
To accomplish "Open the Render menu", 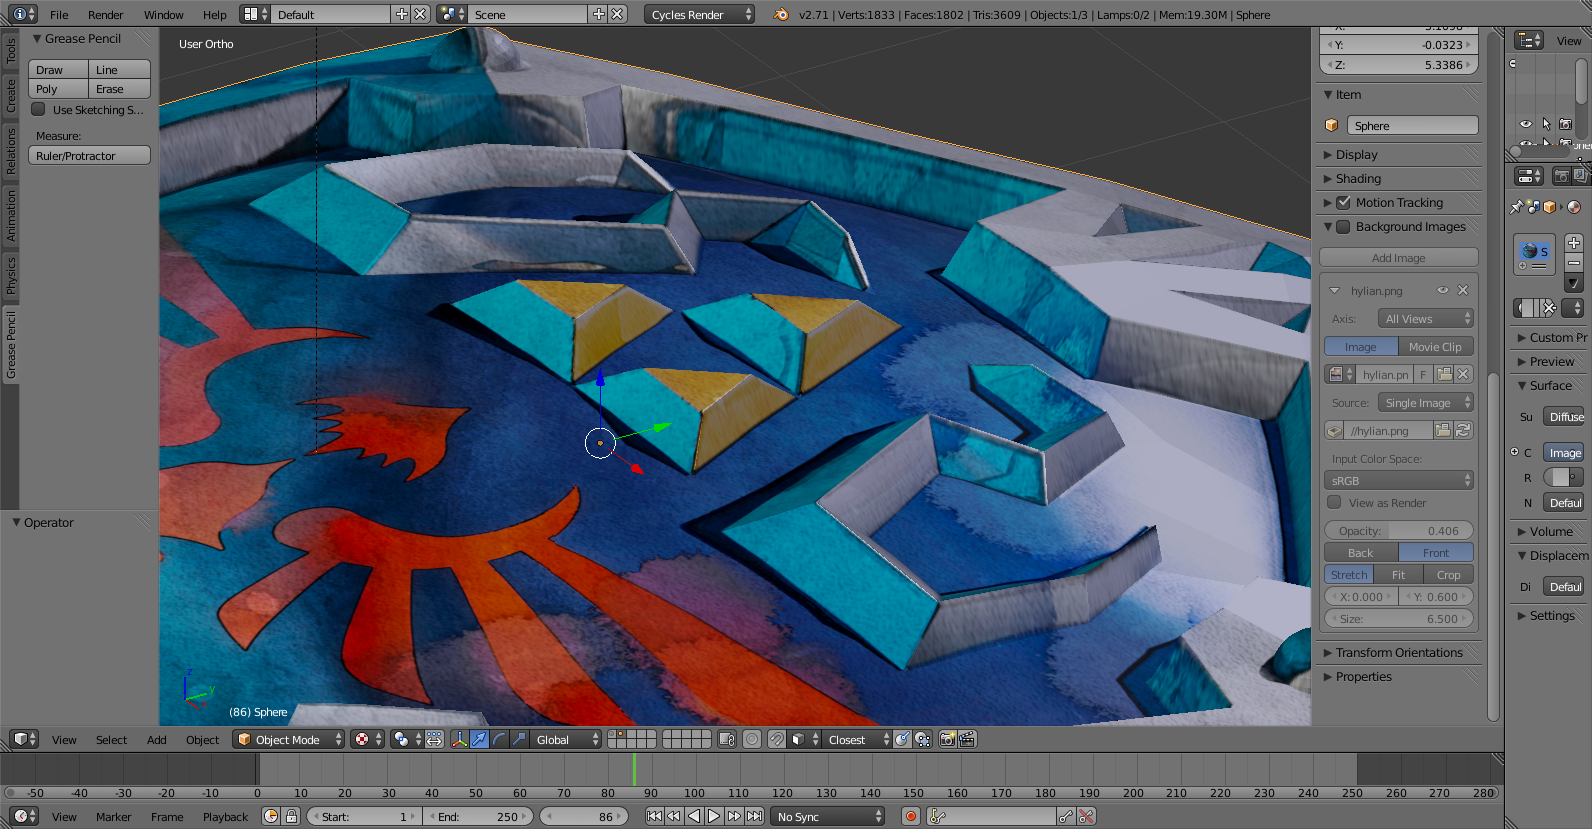I will (x=105, y=15).
